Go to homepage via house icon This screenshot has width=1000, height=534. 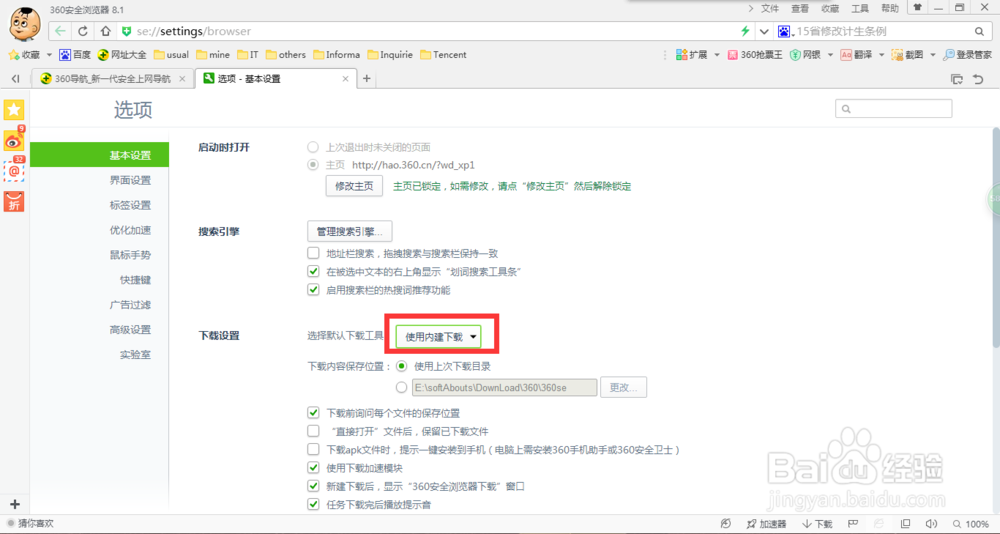105,31
